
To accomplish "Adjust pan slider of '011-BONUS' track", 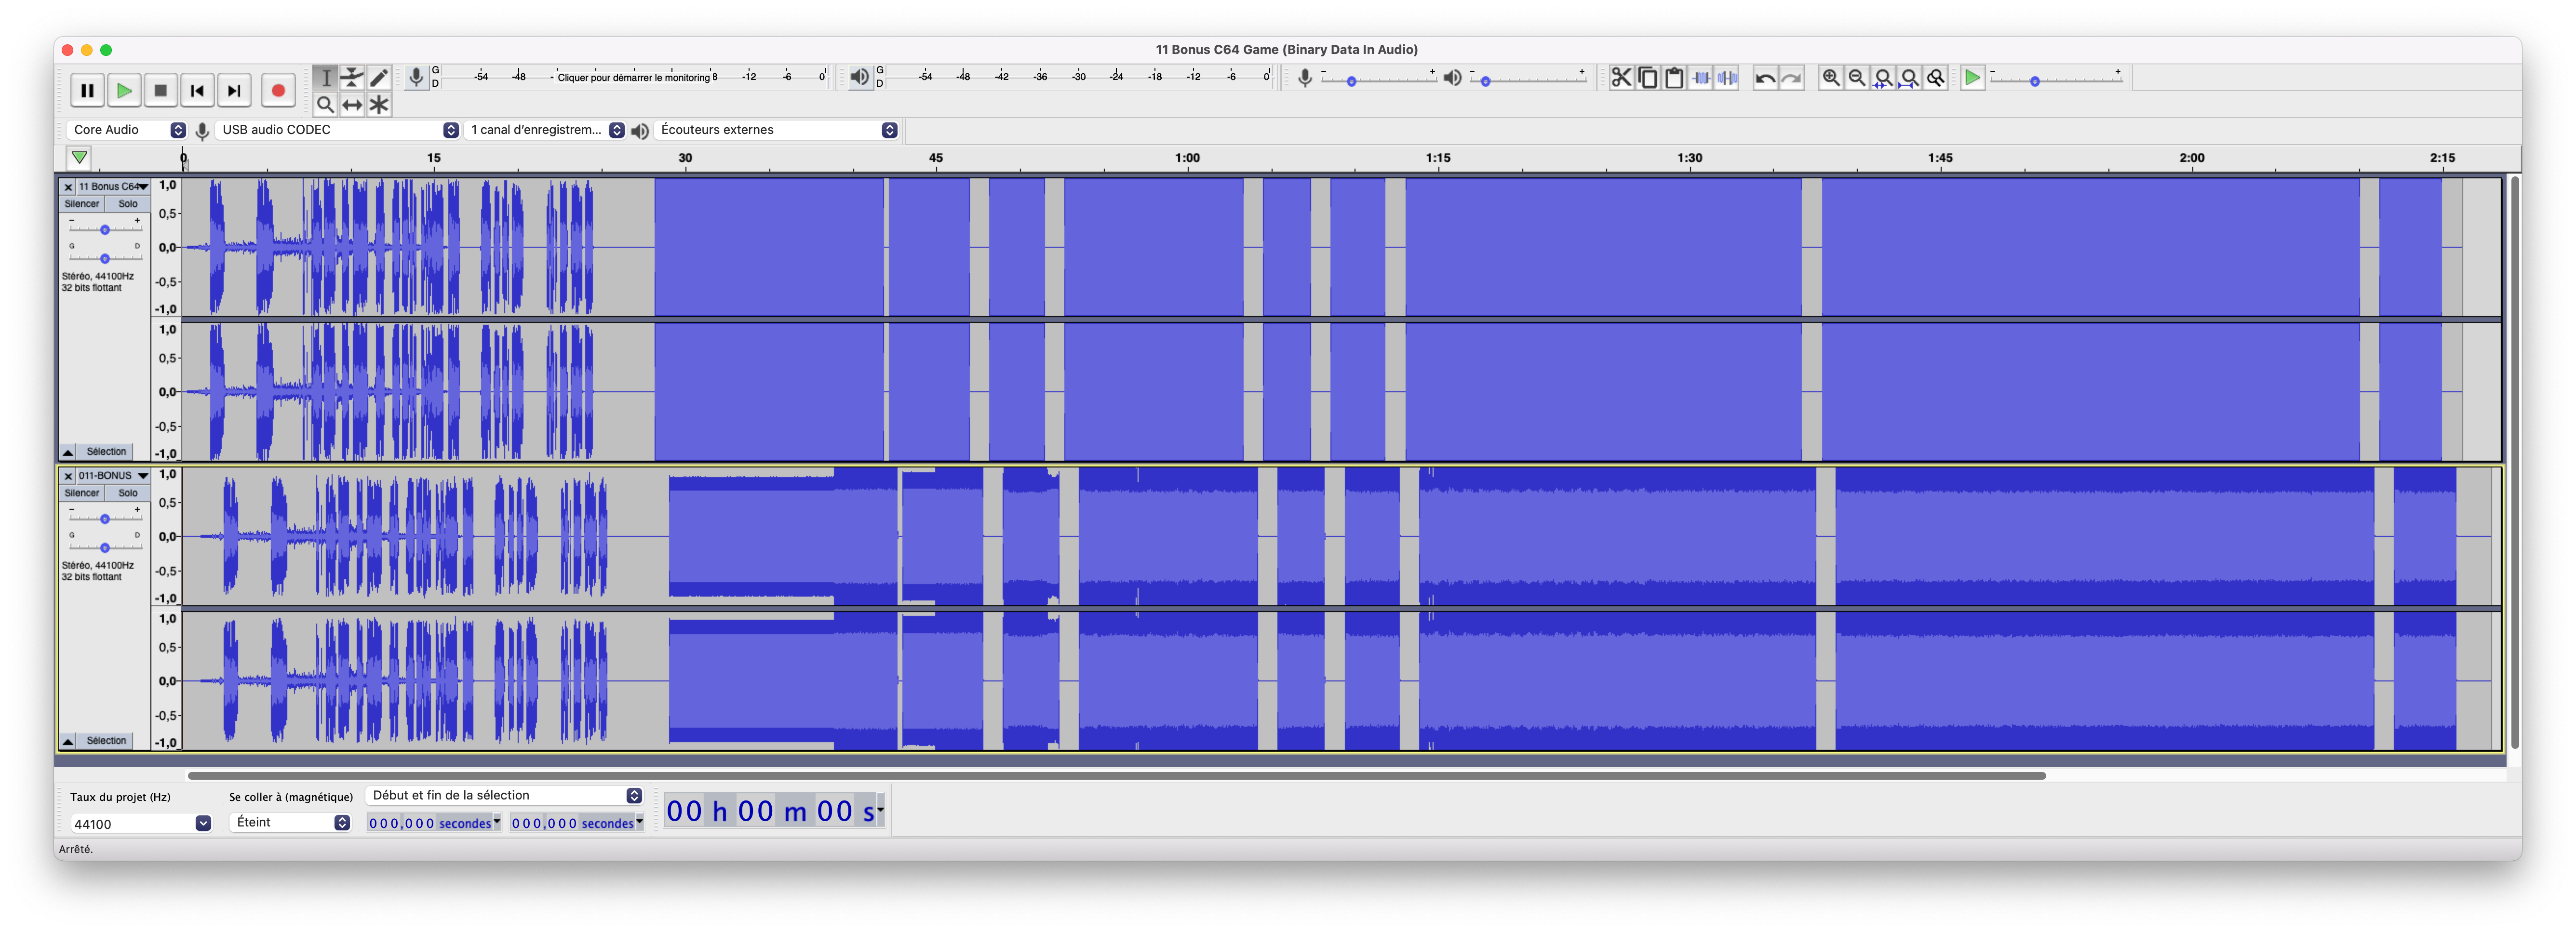I will (104, 547).
